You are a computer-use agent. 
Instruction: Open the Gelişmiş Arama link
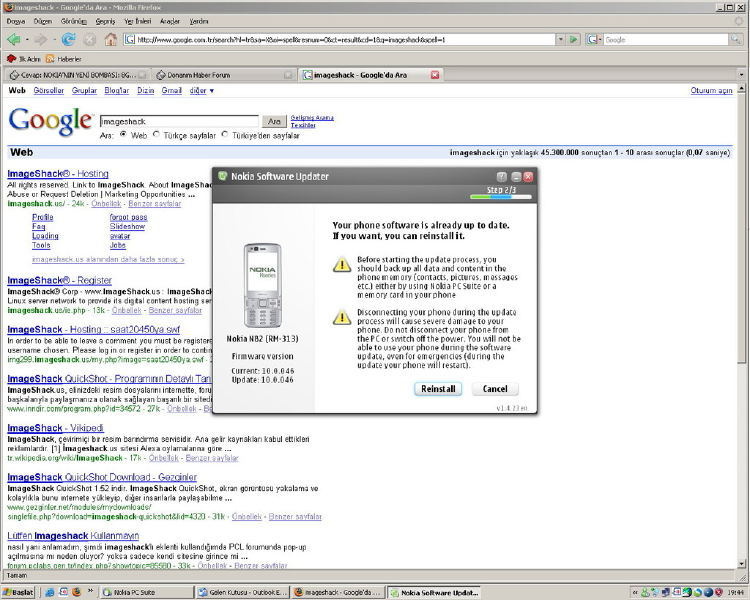pos(312,118)
